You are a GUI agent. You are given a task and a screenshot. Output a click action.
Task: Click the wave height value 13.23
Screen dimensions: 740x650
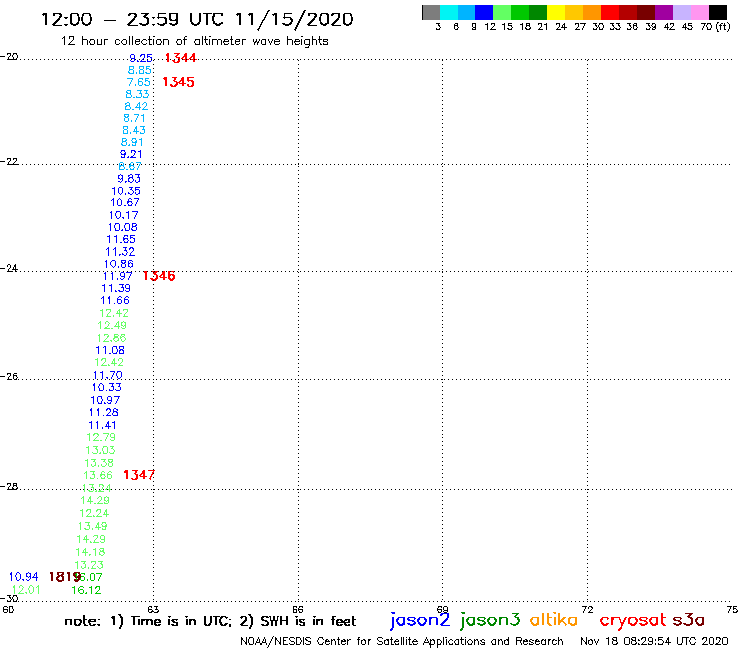pos(89,565)
